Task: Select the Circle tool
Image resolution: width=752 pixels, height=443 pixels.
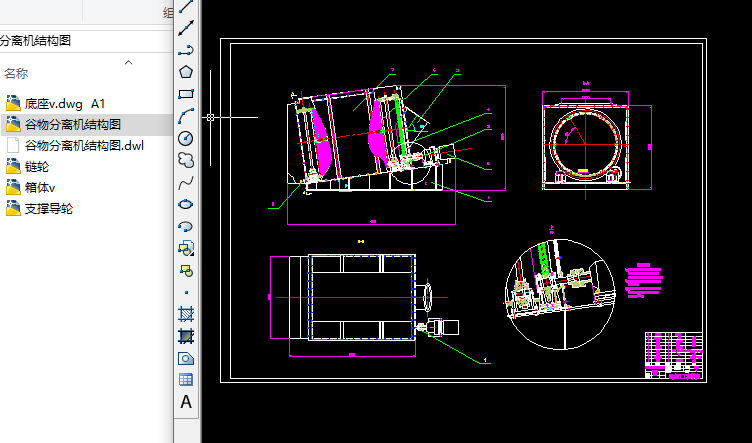Action: pos(186,138)
